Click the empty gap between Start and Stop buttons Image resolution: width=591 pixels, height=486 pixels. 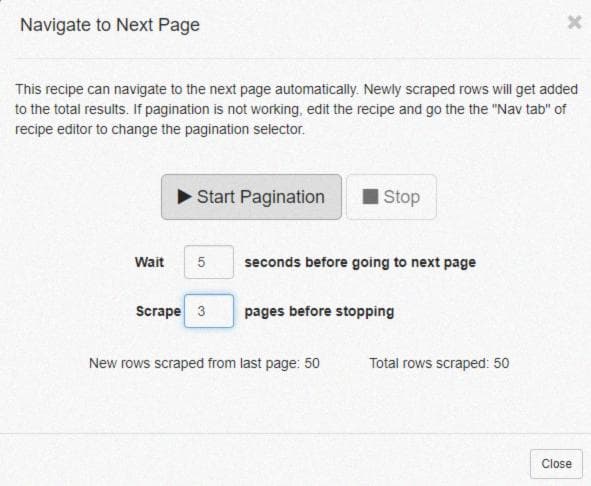[x=344, y=197]
